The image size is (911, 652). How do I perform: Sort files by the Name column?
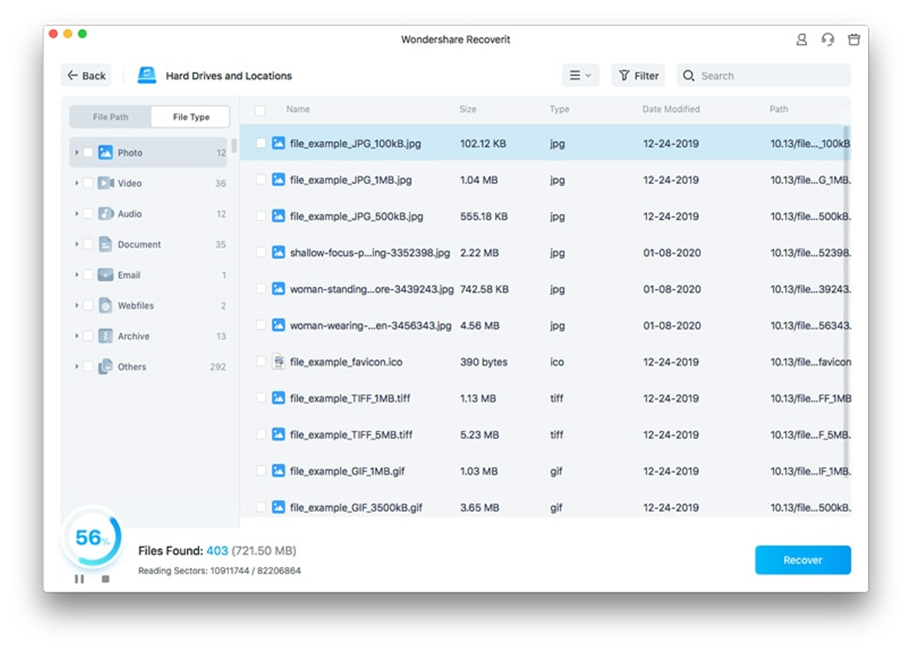298,109
